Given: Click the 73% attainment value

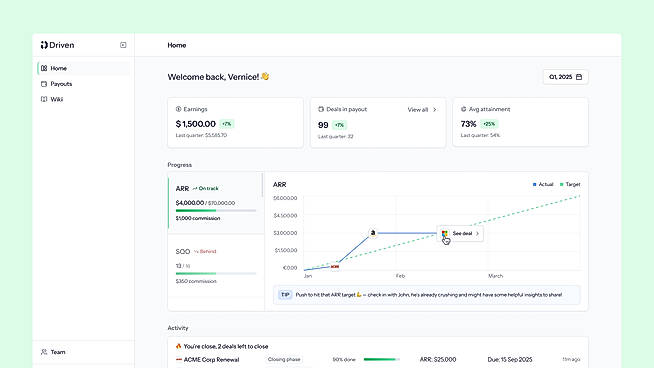Looking at the screenshot, I should (x=468, y=124).
